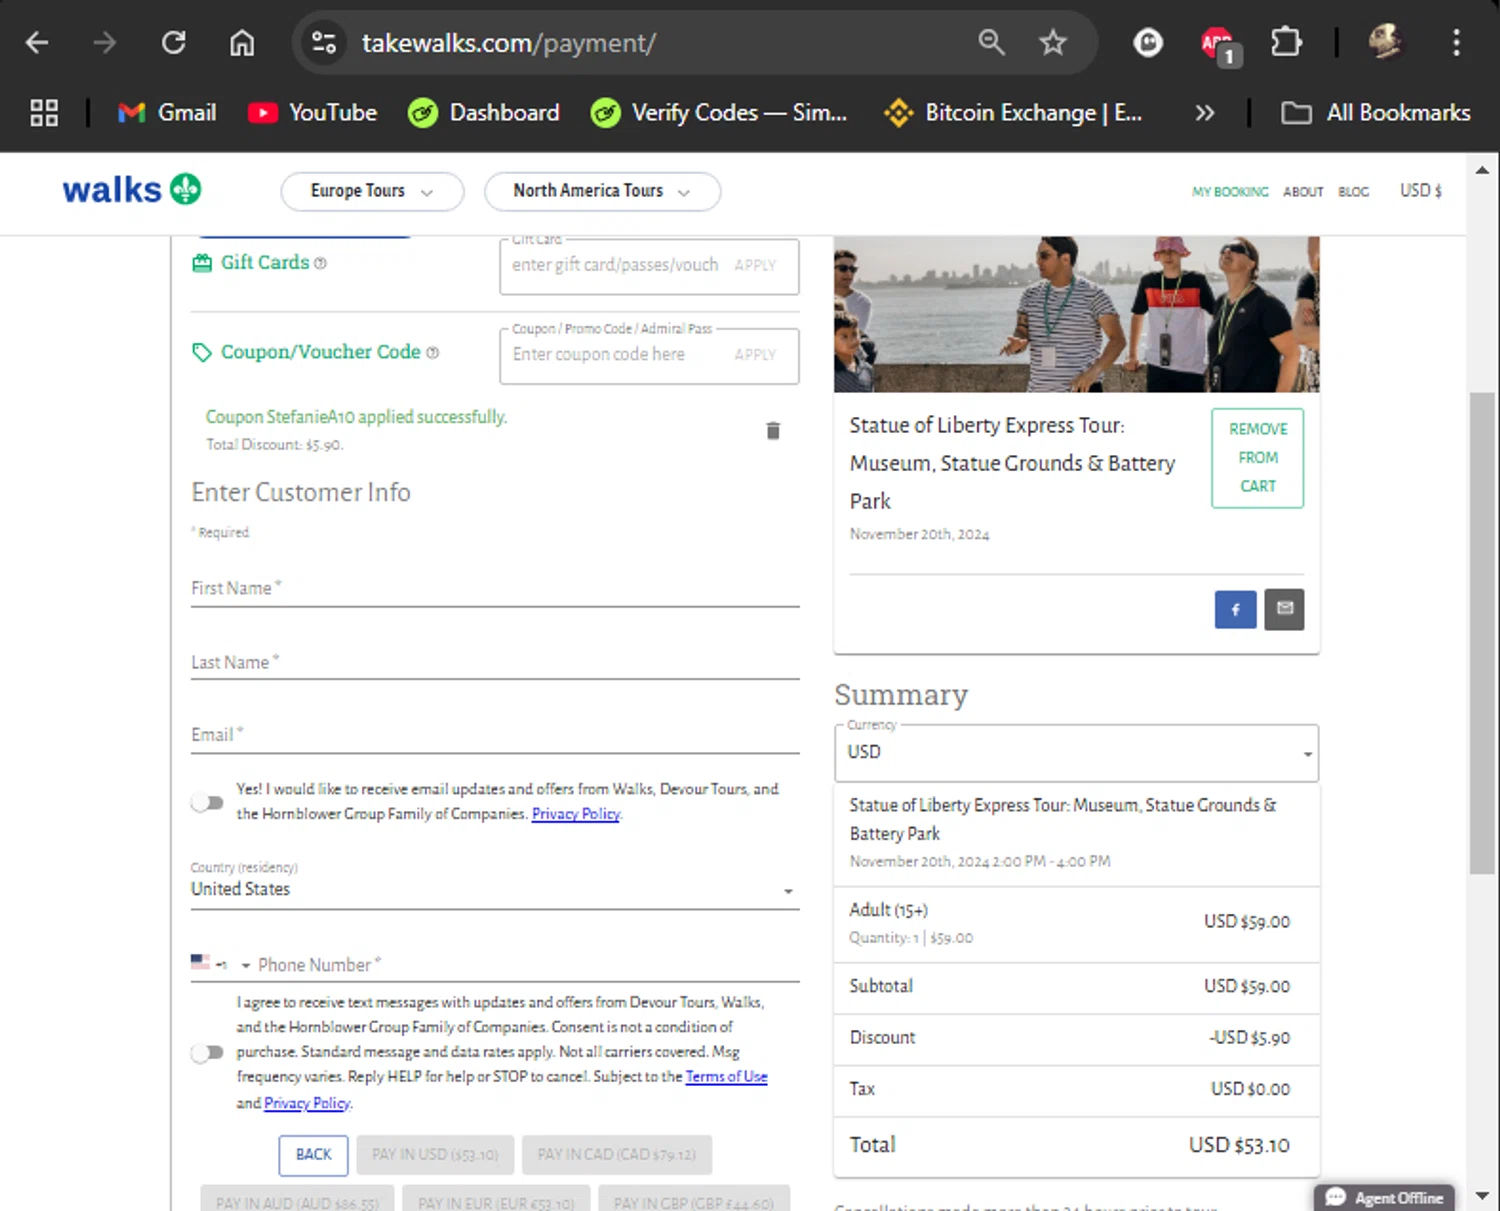Click the Gift Cards gift icon

point(202,263)
